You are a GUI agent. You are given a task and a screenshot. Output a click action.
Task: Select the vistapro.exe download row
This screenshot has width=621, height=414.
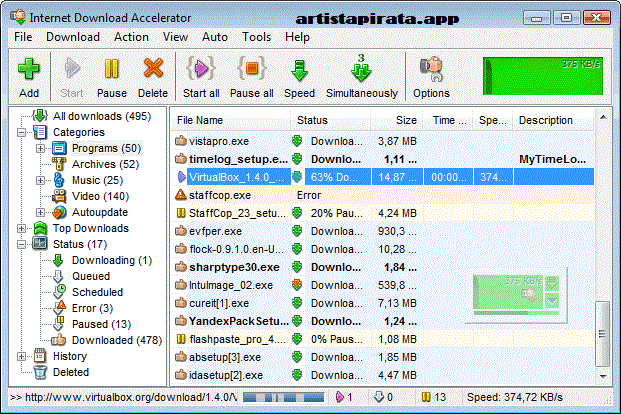pos(383,141)
